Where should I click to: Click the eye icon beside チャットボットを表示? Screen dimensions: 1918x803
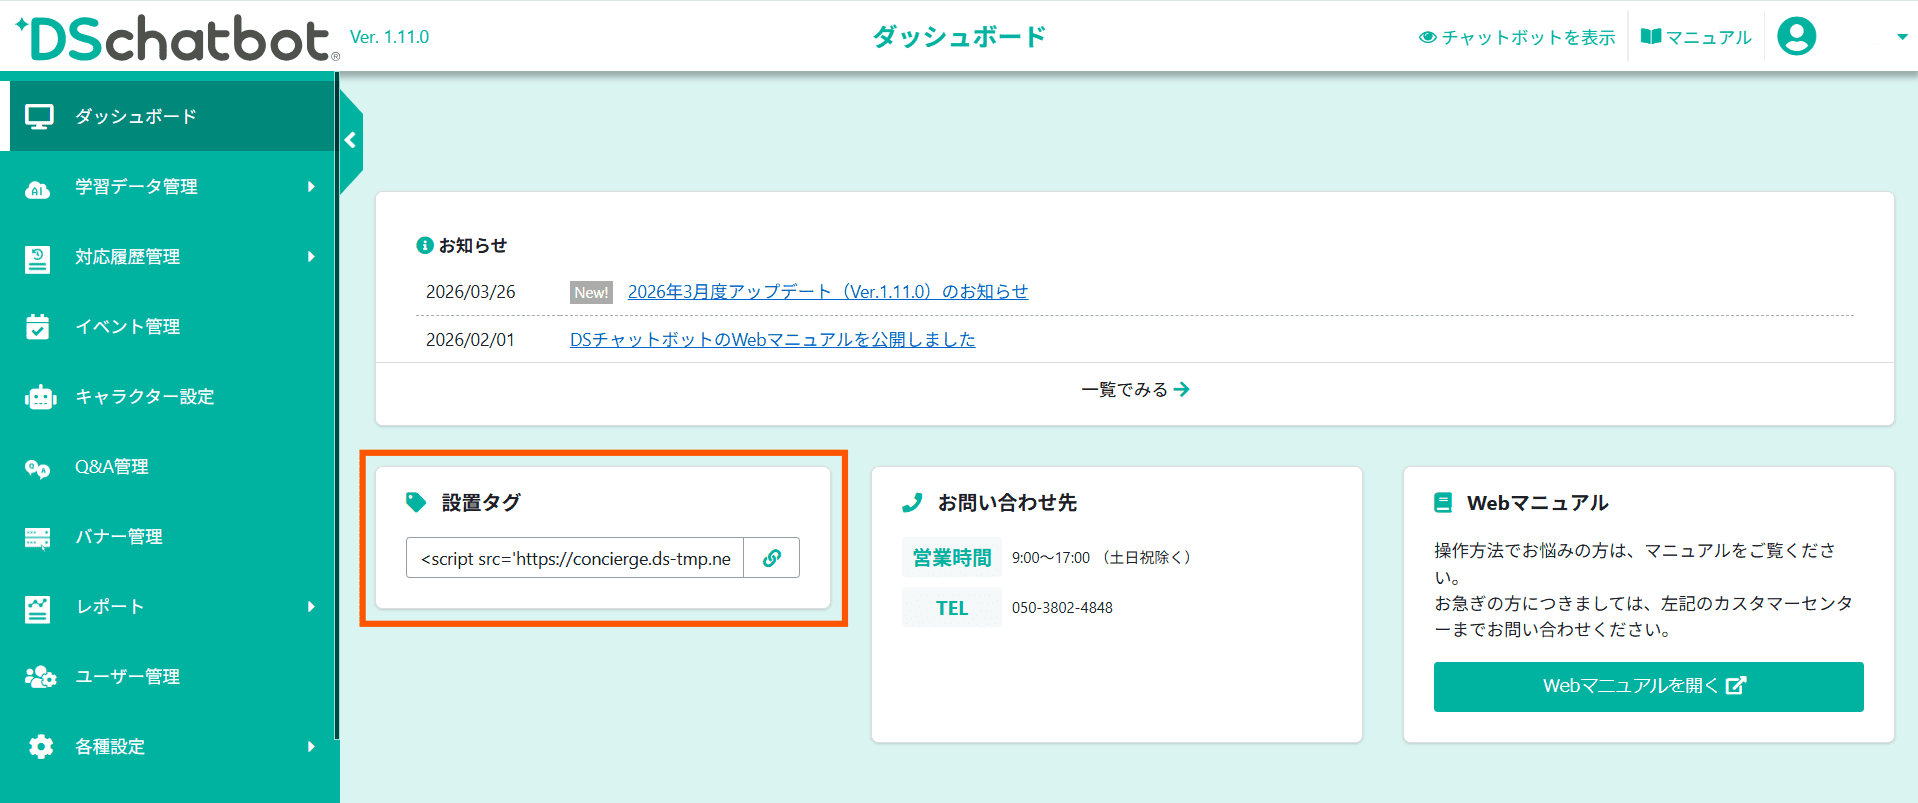click(x=1428, y=37)
